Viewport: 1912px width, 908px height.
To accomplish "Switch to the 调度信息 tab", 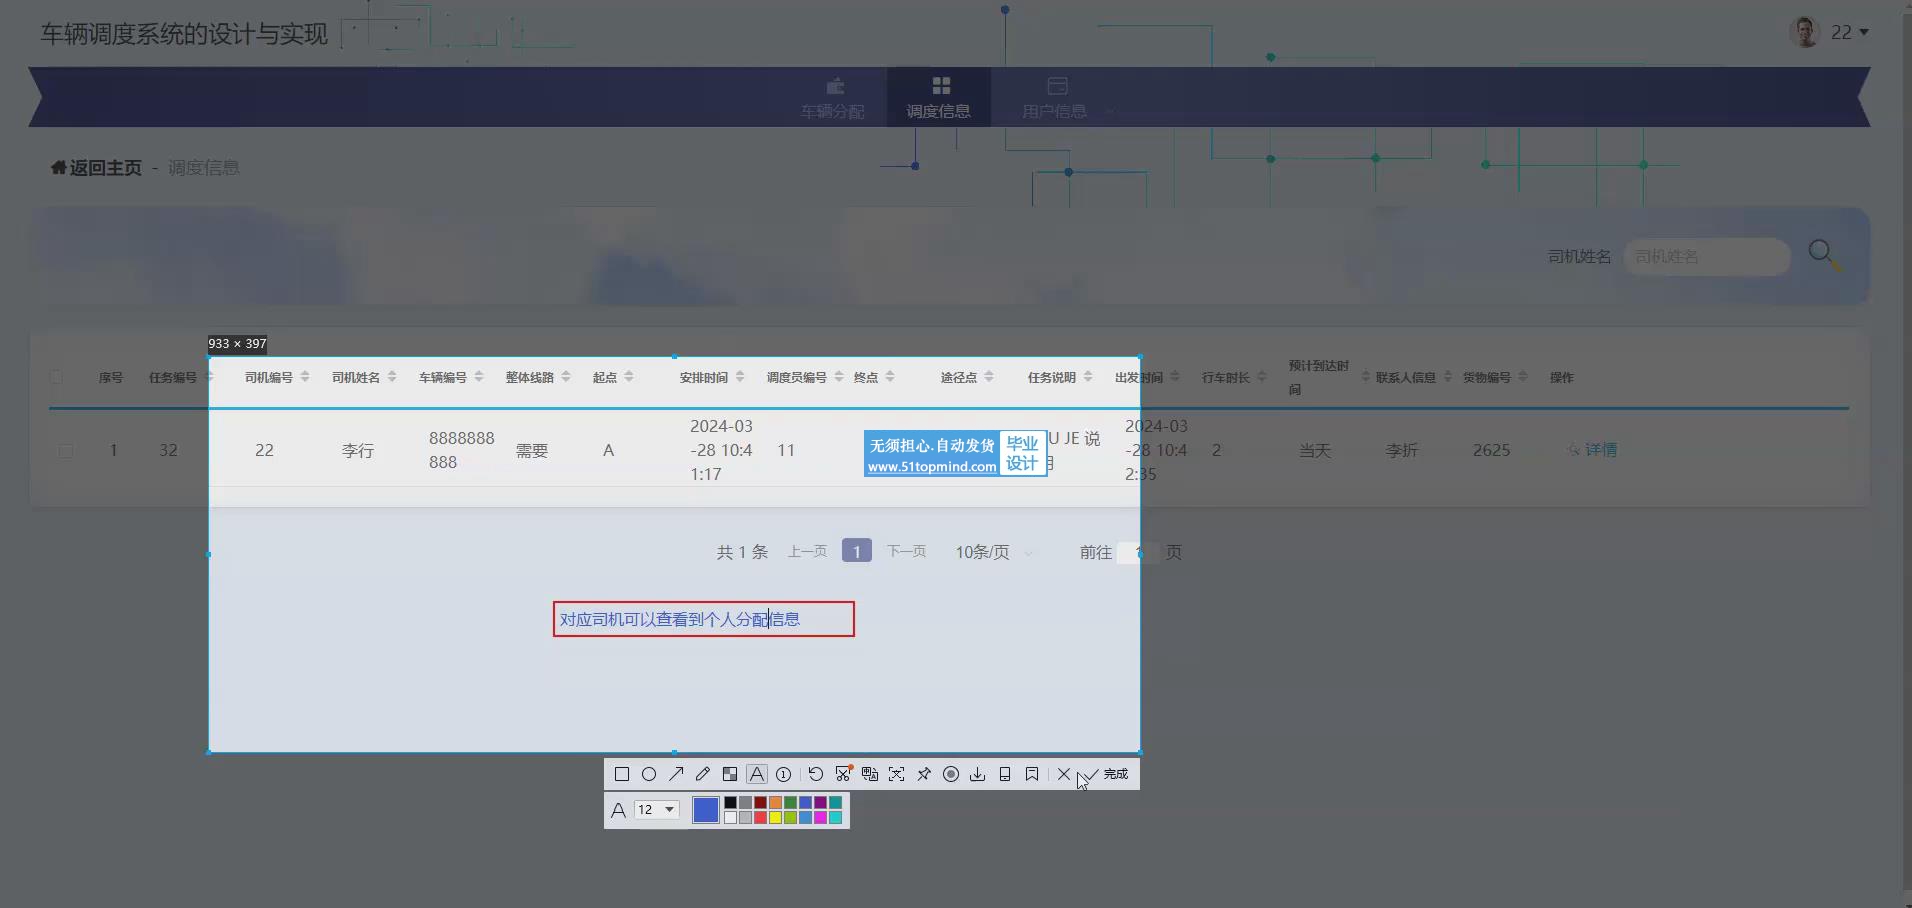I will coord(938,97).
